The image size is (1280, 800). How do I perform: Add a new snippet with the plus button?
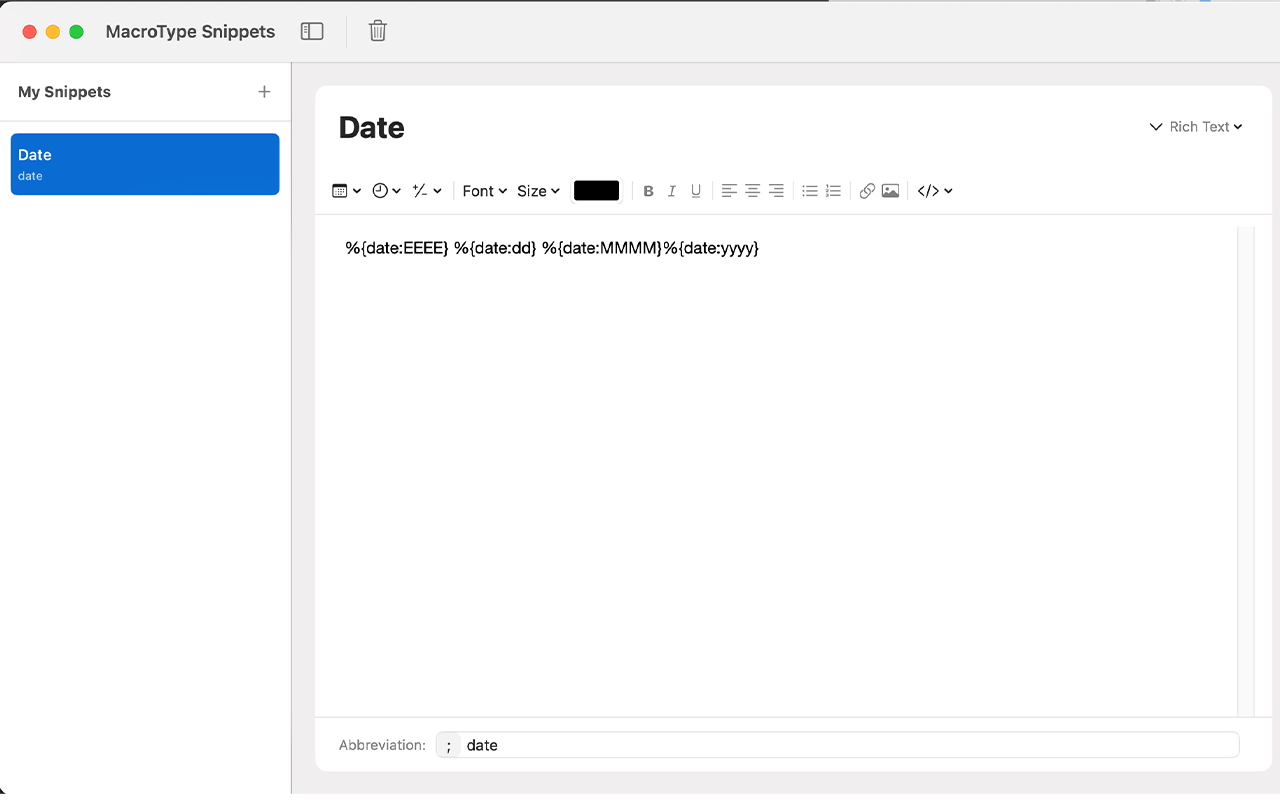[x=263, y=91]
